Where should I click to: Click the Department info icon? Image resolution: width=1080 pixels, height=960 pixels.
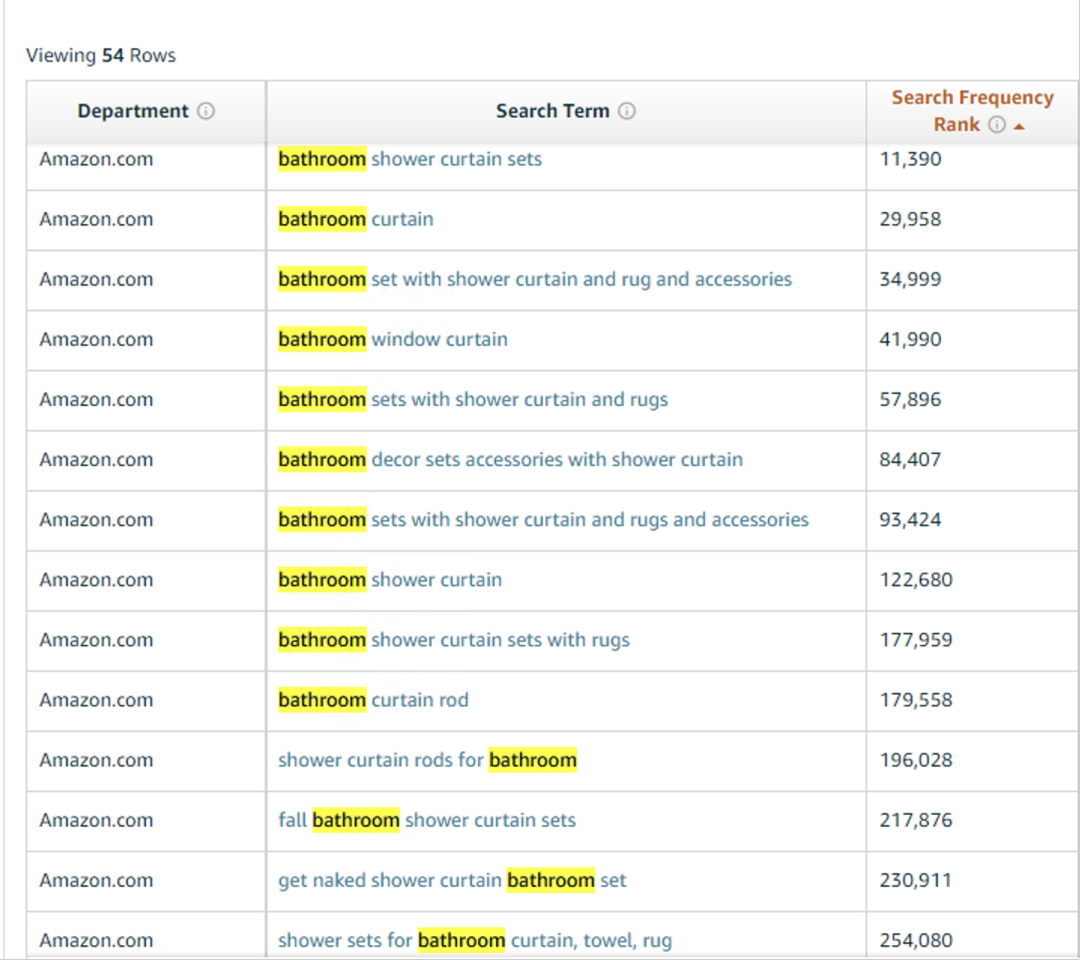(206, 111)
